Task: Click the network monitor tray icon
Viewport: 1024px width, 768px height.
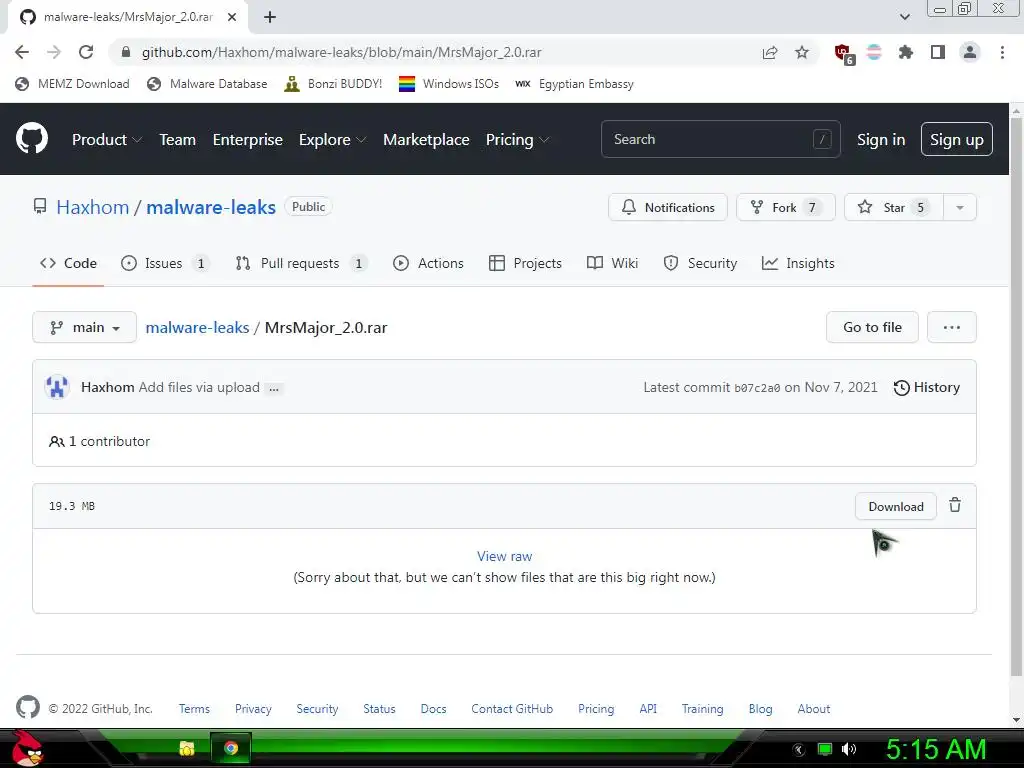Action: [x=825, y=749]
